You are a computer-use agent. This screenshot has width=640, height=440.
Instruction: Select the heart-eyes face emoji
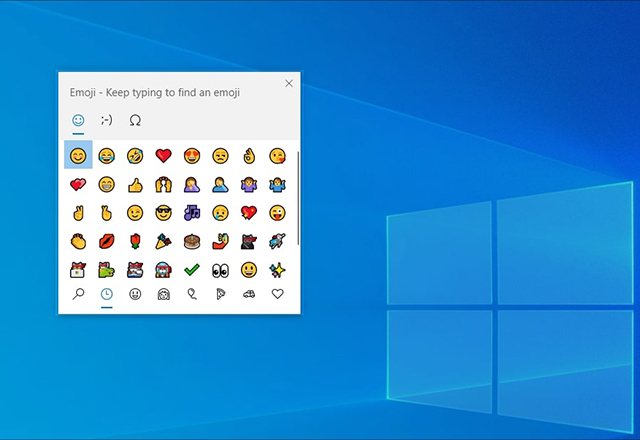[x=192, y=156]
